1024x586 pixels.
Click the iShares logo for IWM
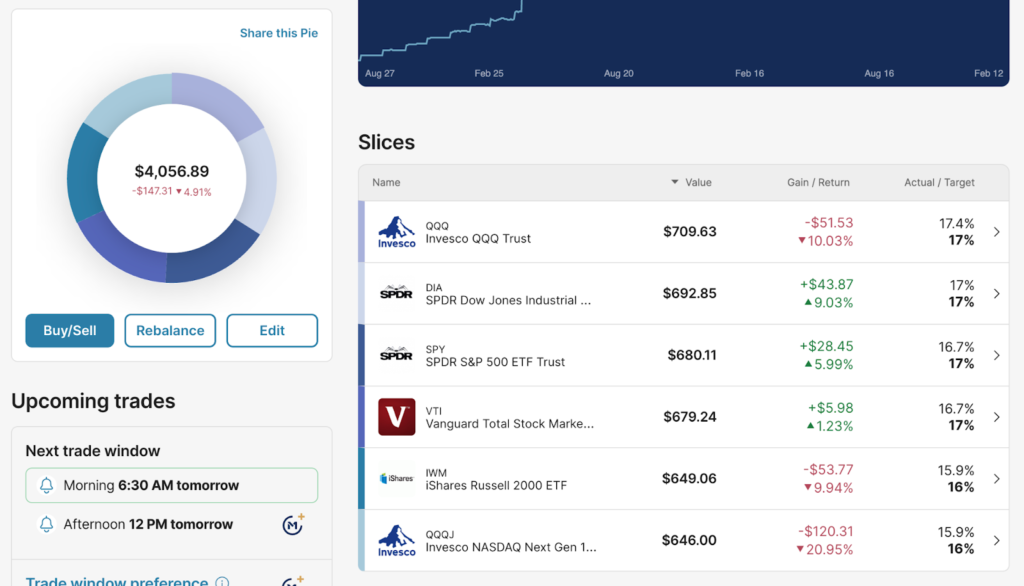[x=397, y=479]
